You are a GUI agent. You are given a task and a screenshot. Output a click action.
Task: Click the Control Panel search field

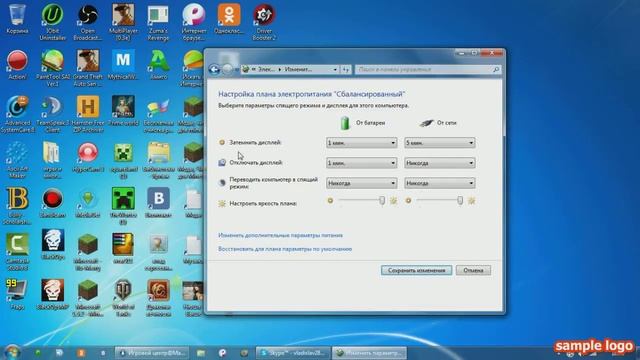pos(428,70)
